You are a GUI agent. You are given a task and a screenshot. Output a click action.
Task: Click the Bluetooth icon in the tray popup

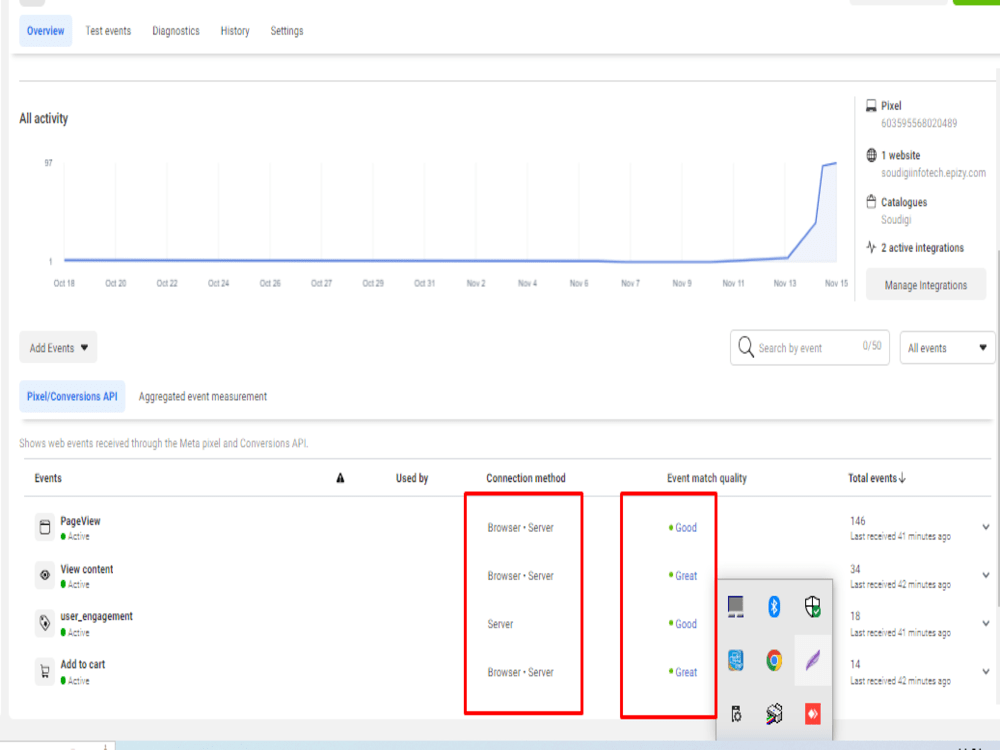pyautogui.click(x=773, y=606)
